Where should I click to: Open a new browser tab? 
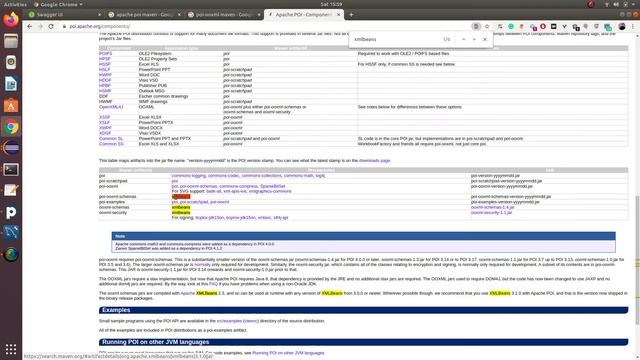(x=351, y=15)
